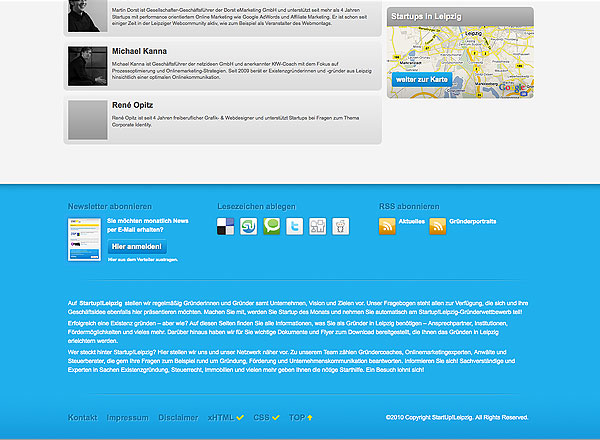Screen dimensions: 600x440
Task: Open the Impressum footer link
Action: tap(127, 417)
